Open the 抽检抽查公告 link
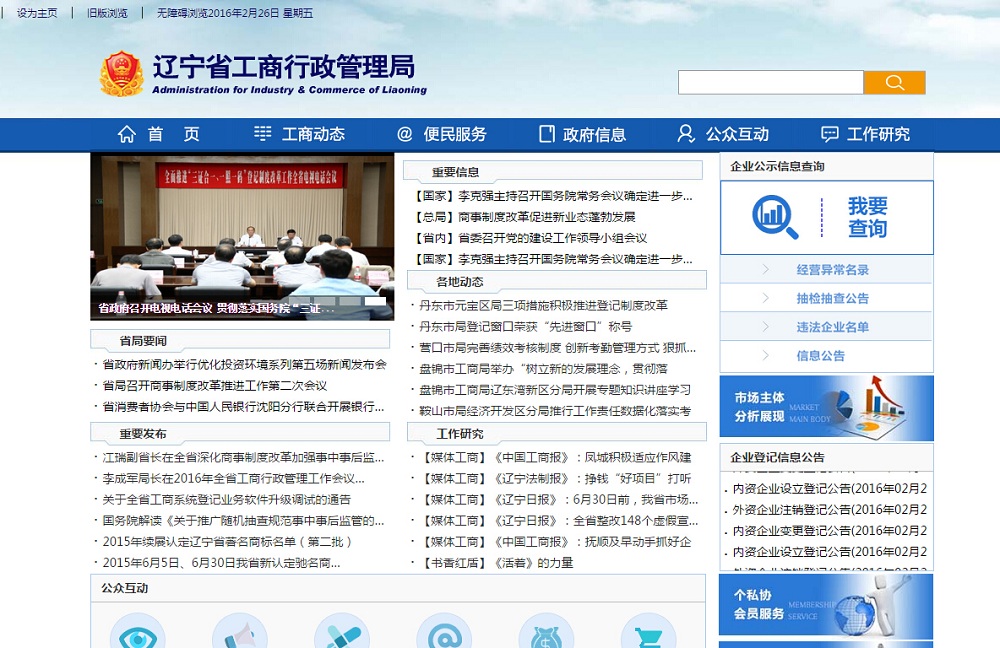Image resolution: width=1000 pixels, height=648 pixels. (x=832, y=298)
